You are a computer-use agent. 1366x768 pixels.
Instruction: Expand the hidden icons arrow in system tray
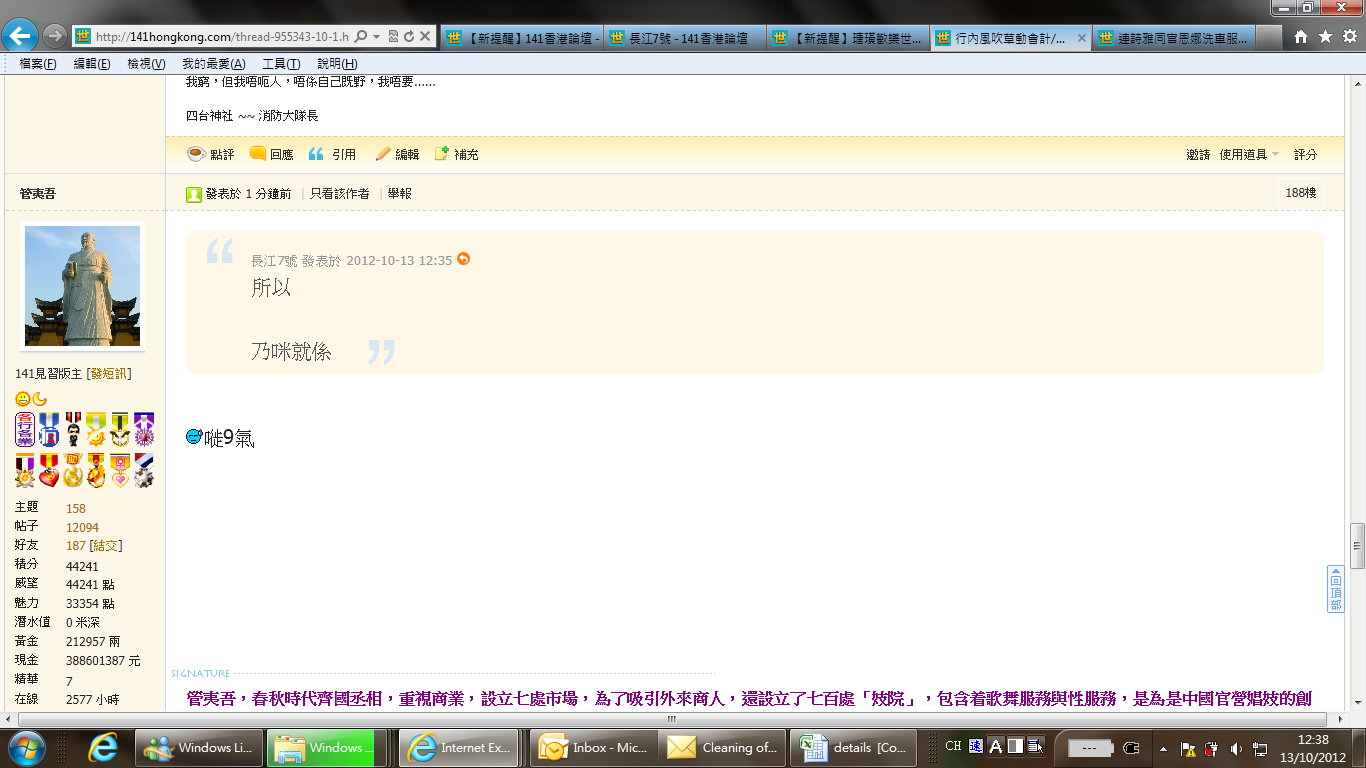(x=1162, y=747)
